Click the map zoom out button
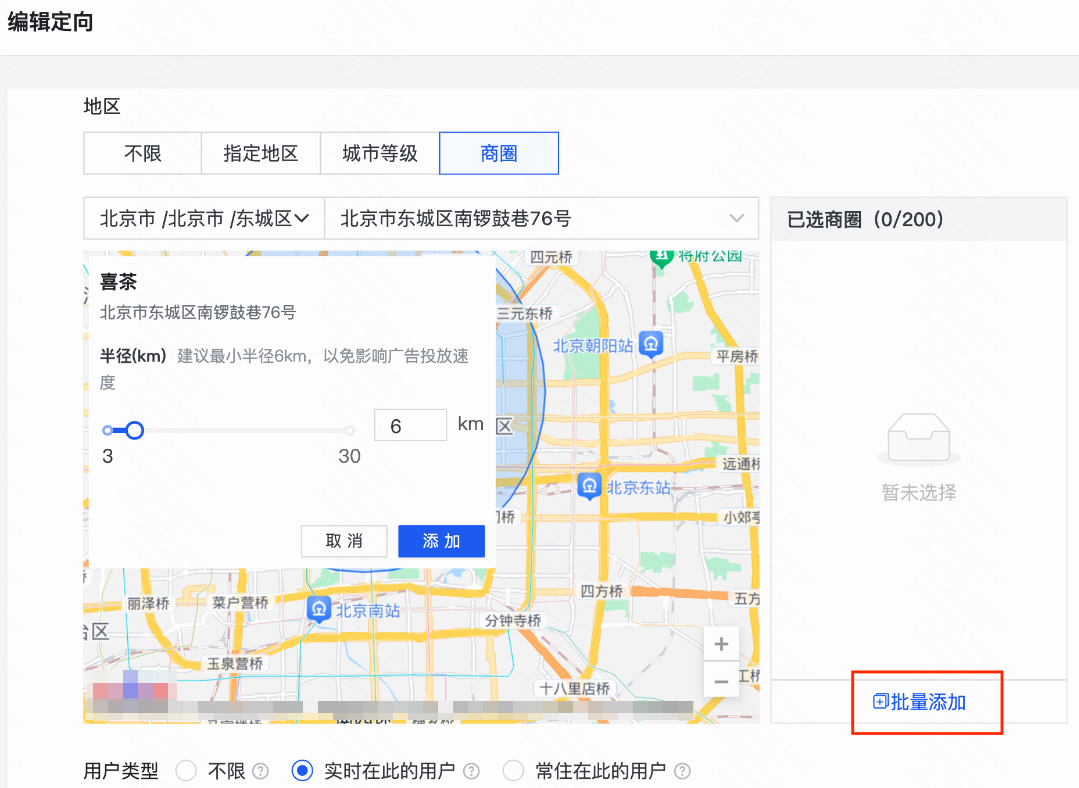 click(x=721, y=680)
